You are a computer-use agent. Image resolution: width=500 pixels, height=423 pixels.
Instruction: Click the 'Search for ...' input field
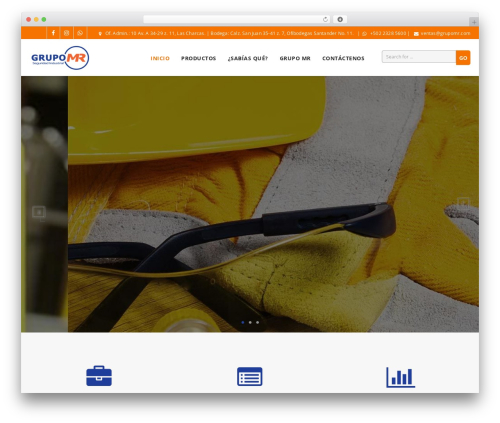coord(419,57)
